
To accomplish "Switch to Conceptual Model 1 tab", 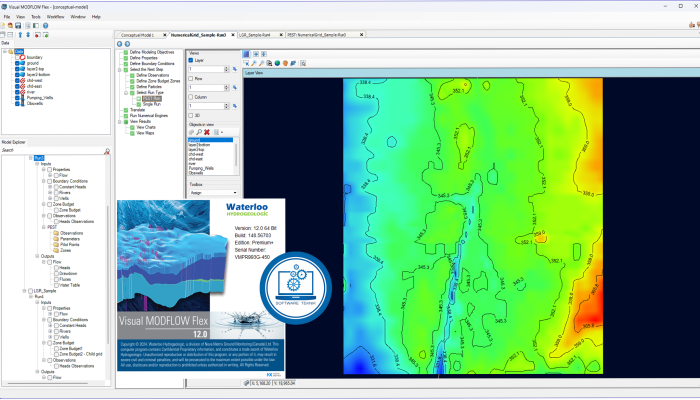I will pos(138,35).
